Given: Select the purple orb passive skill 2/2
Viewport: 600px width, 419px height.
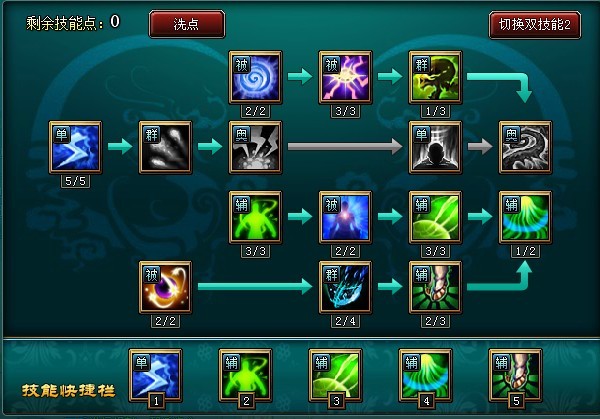Looking at the screenshot, I should [165, 287].
